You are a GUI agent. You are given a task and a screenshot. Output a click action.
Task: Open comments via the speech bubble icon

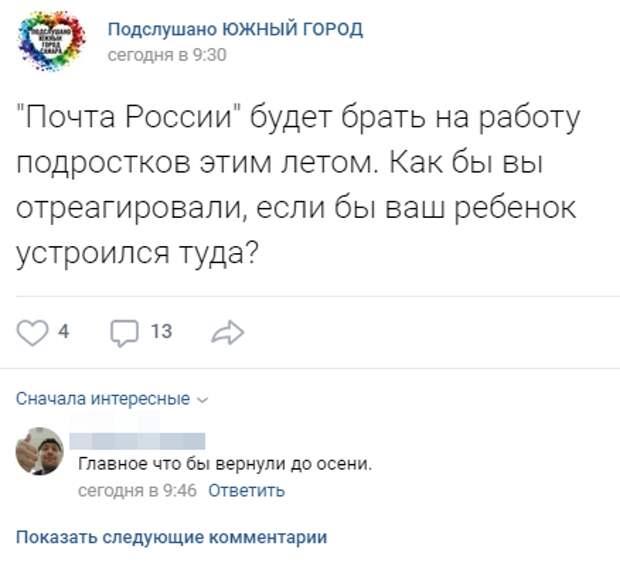[123, 333]
